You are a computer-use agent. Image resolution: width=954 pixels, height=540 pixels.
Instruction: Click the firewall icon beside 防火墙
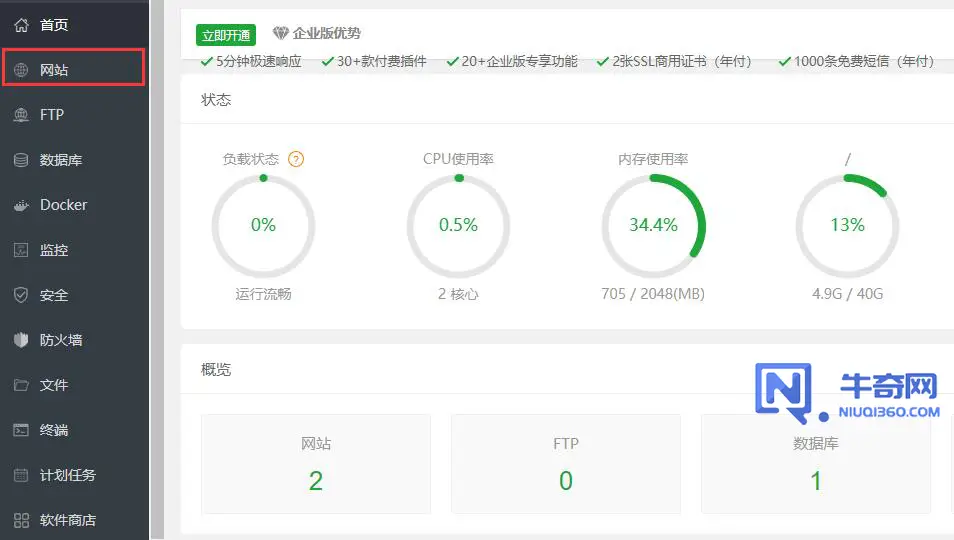(21, 340)
